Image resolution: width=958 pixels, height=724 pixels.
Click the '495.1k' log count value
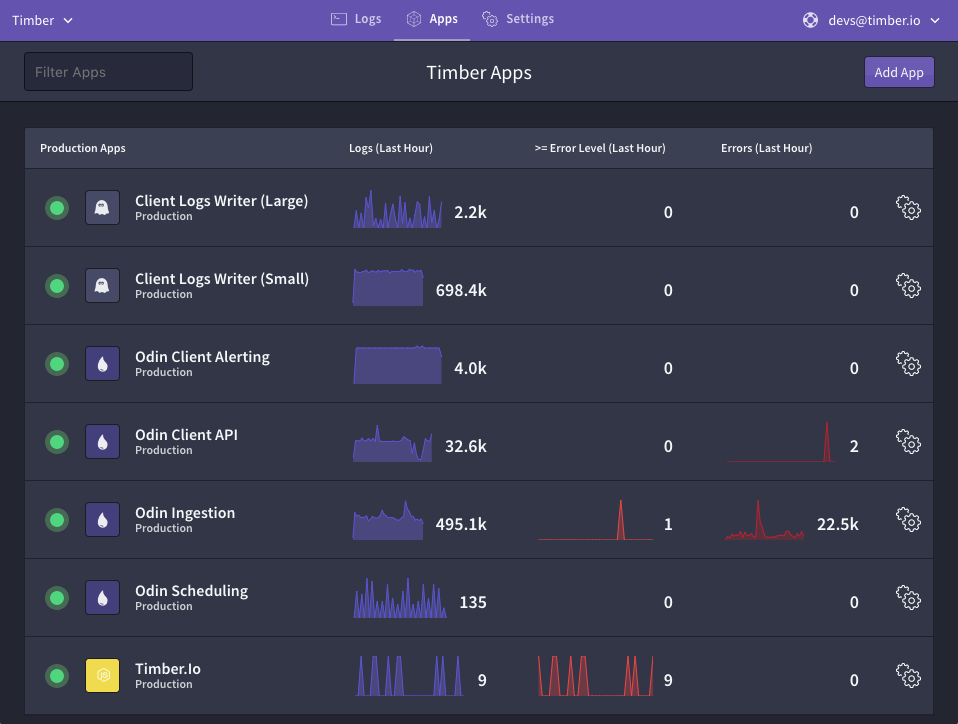[x=461, y=524]
